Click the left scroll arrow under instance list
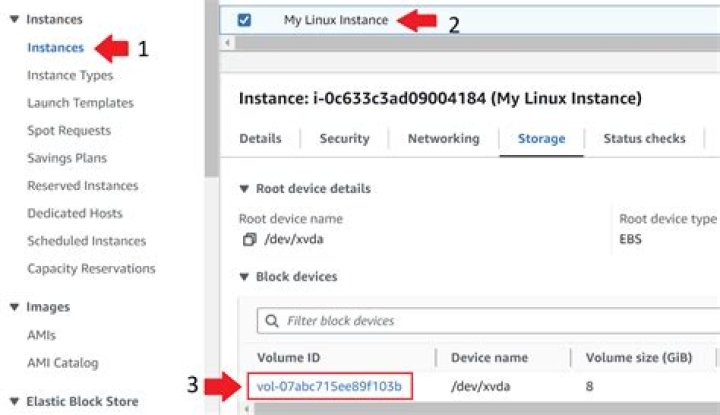This screenshot has height=415, width=720. pyautogui.click(x=227, y=43)
